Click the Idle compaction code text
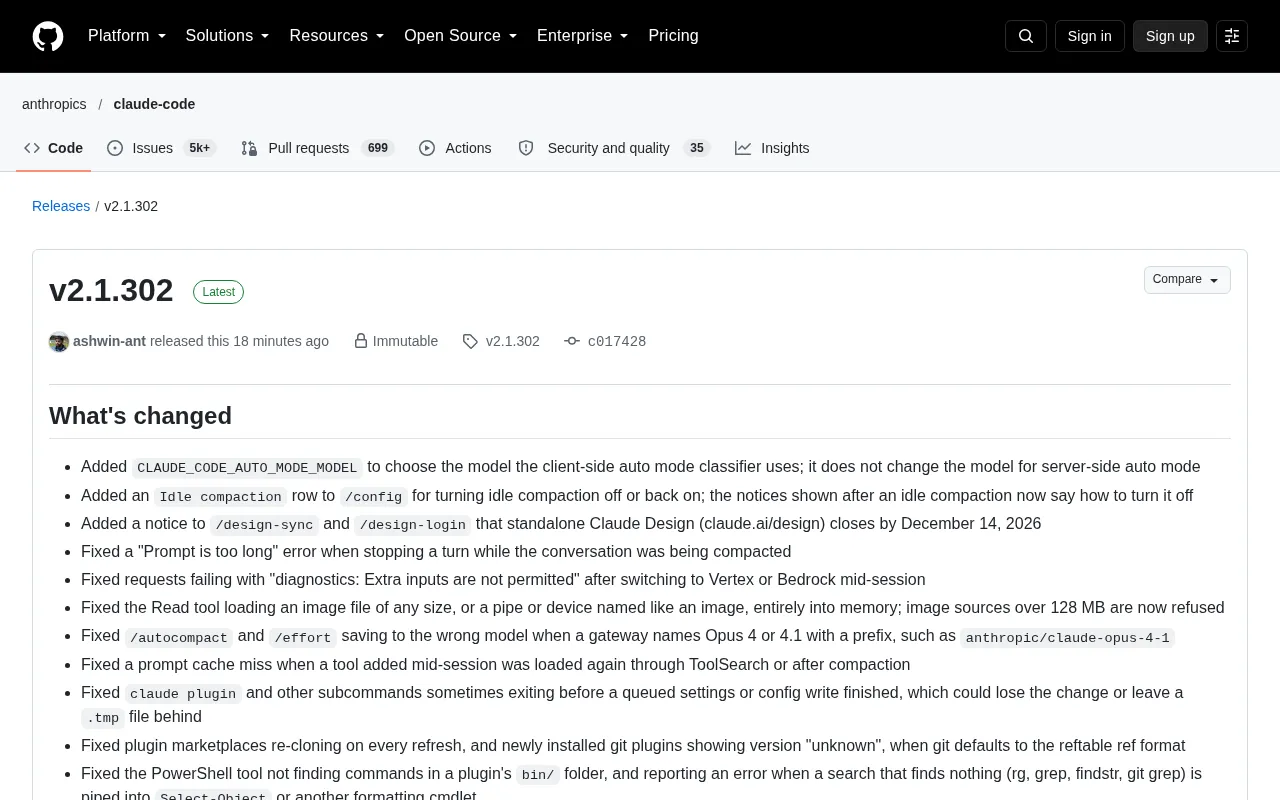1280x800 pixels. [220, 497]
